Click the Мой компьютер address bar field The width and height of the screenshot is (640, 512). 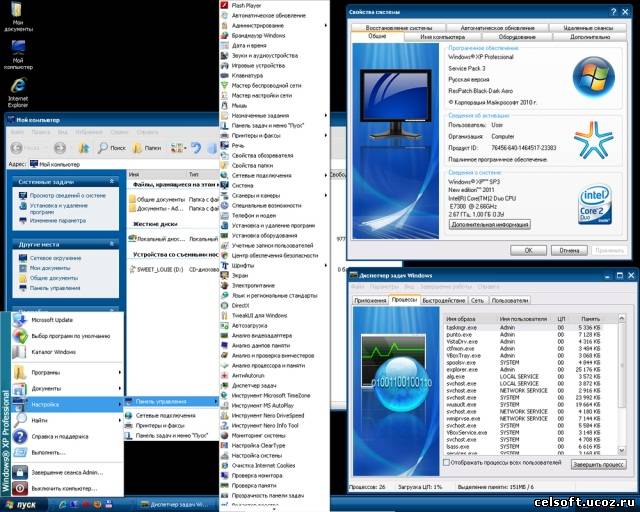(x=124, y=164)
